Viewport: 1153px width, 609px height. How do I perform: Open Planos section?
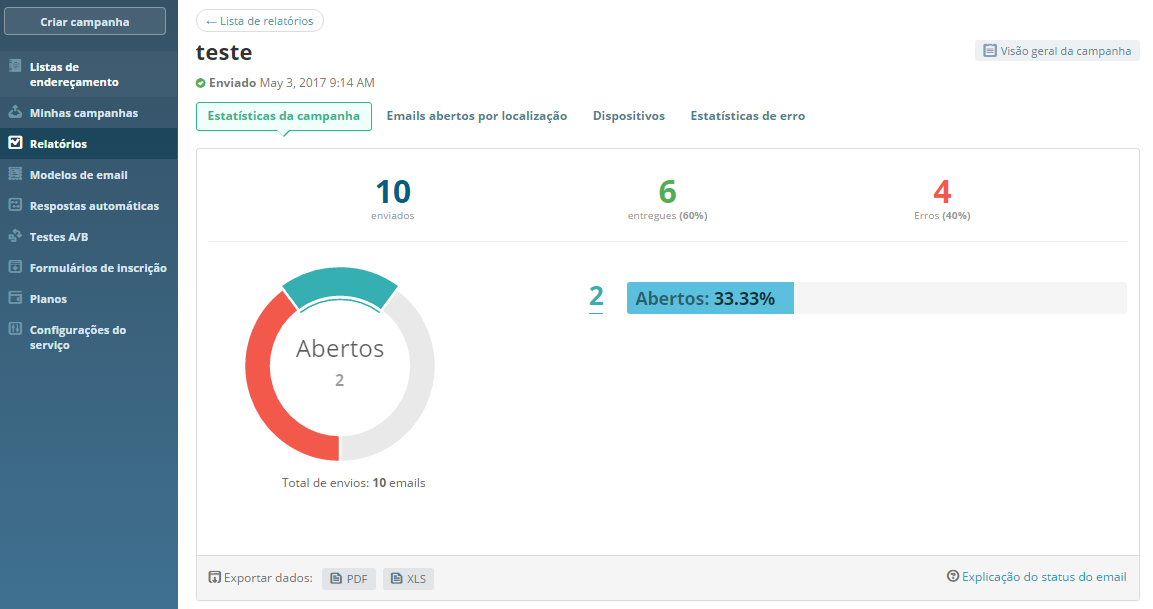pos(88,298)
